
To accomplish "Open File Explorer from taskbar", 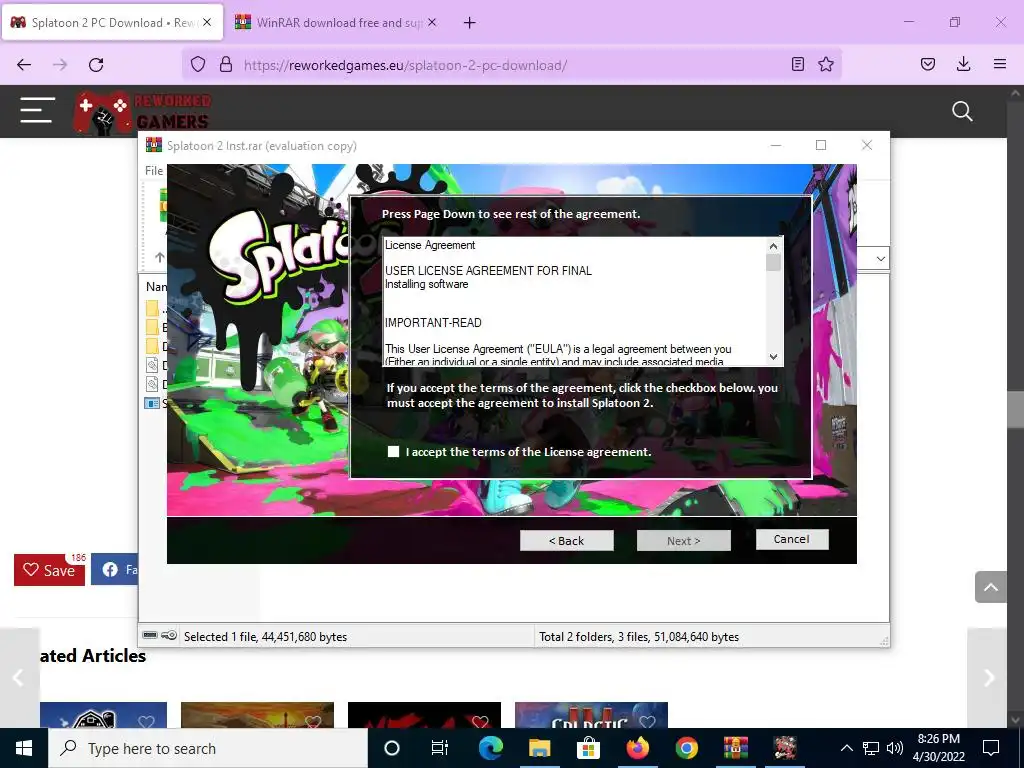I will coord(539,748).
